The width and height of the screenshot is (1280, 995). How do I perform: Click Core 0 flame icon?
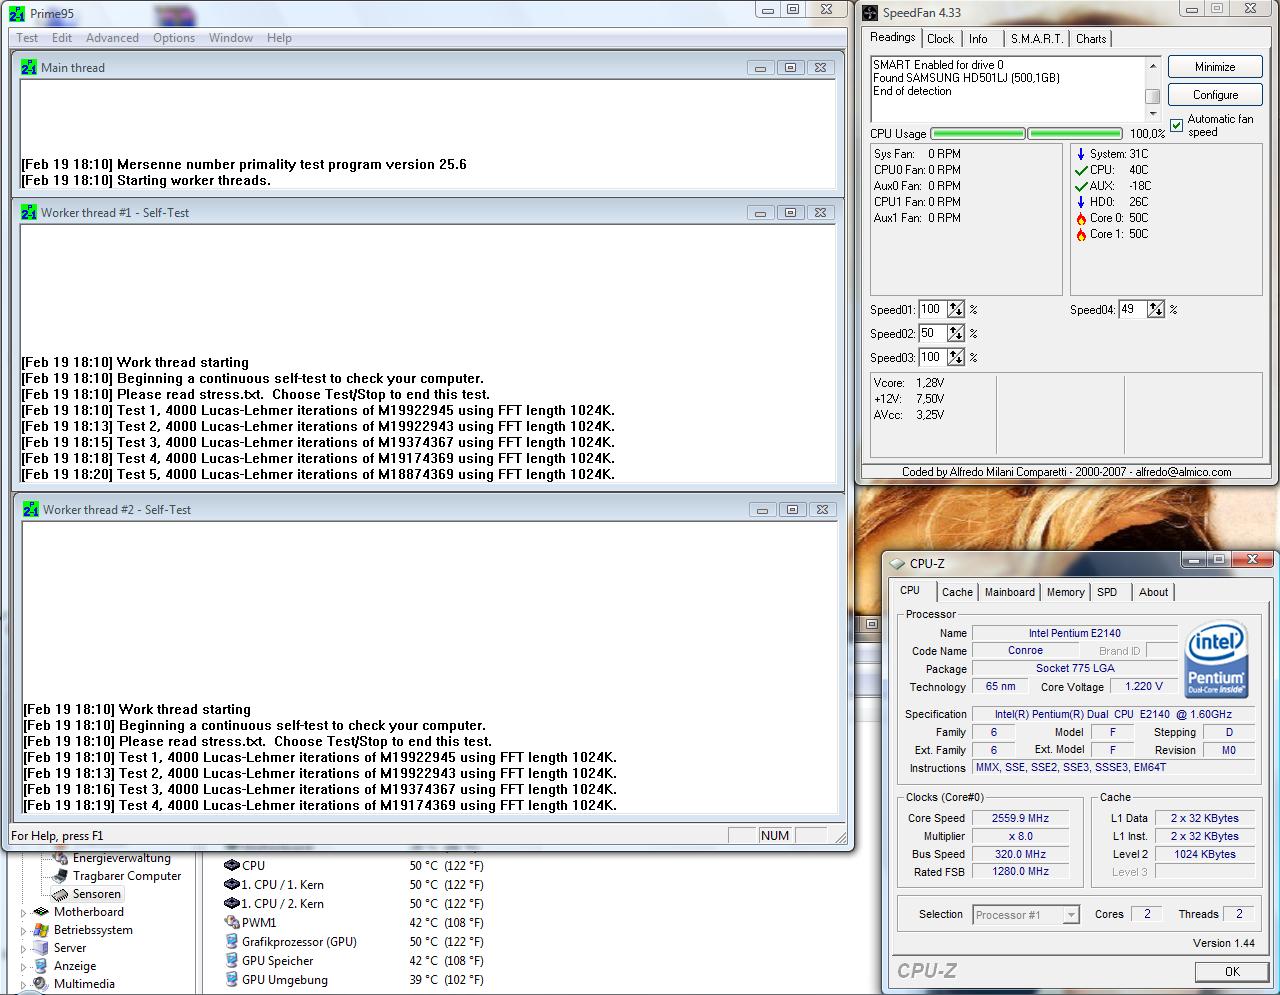(1081, 218)
